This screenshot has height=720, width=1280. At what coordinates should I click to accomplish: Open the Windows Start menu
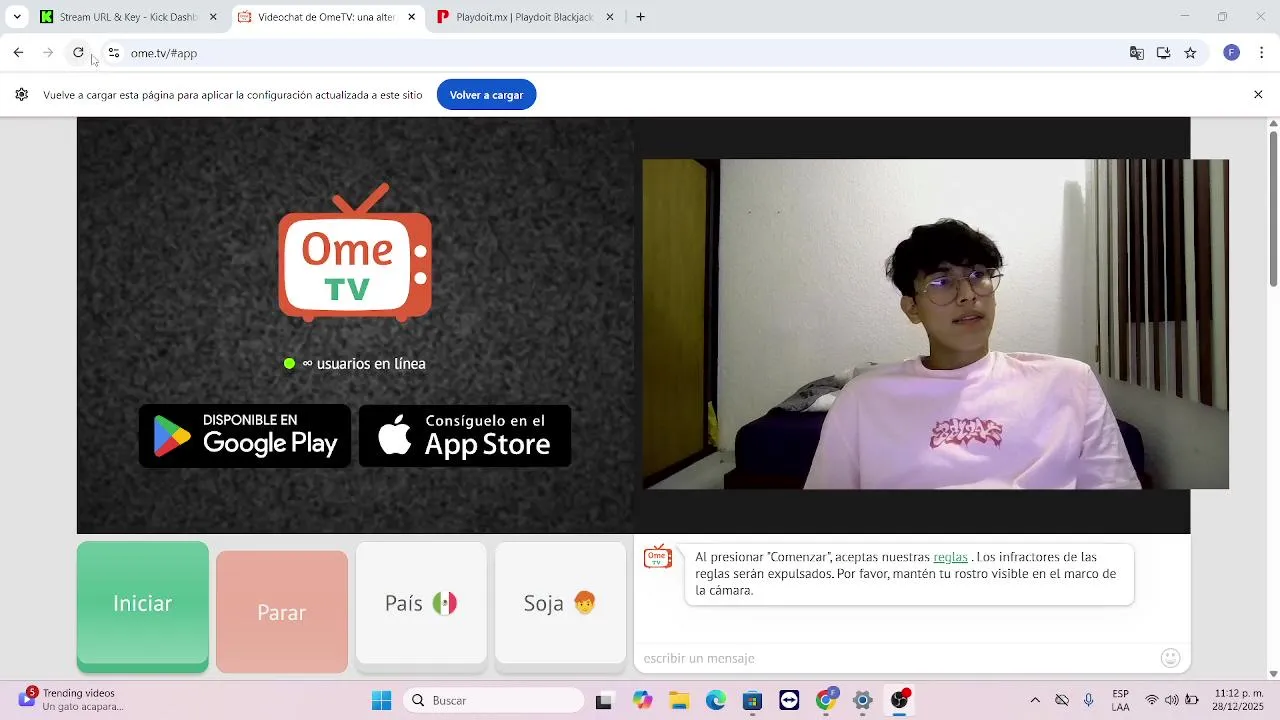382,701
